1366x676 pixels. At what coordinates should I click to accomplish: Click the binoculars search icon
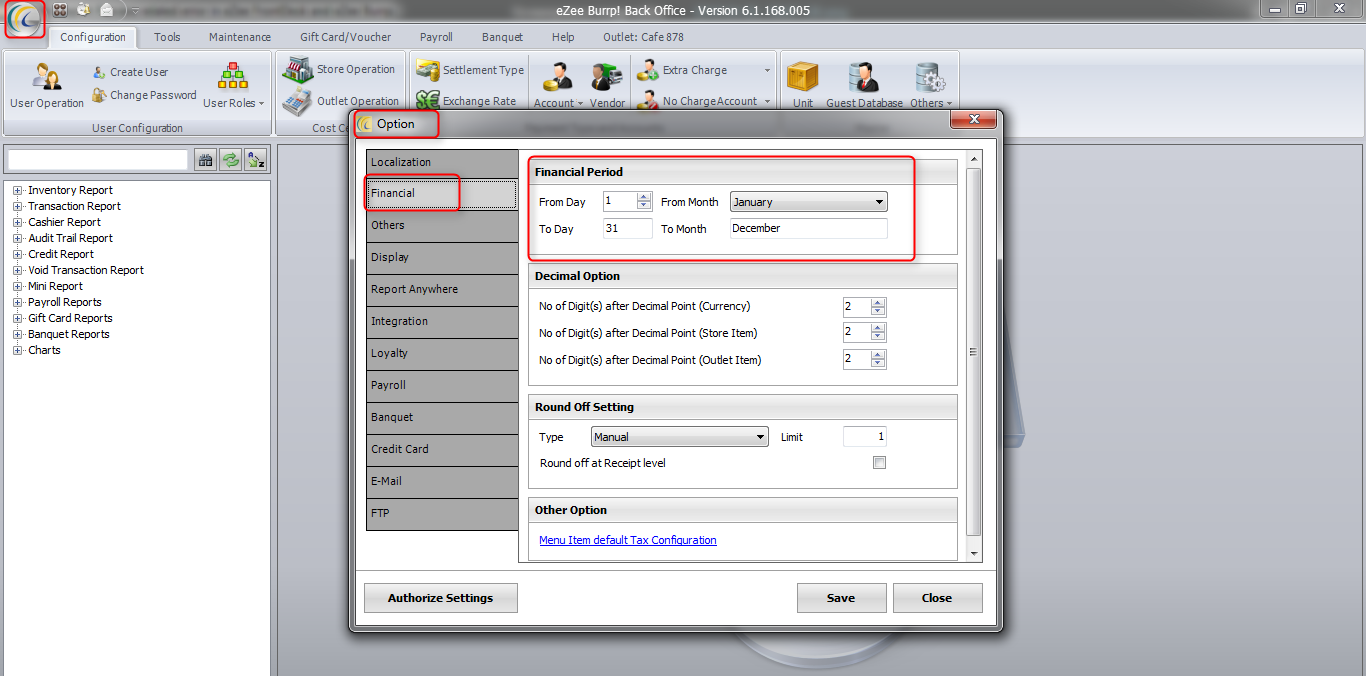click(205, 160)
